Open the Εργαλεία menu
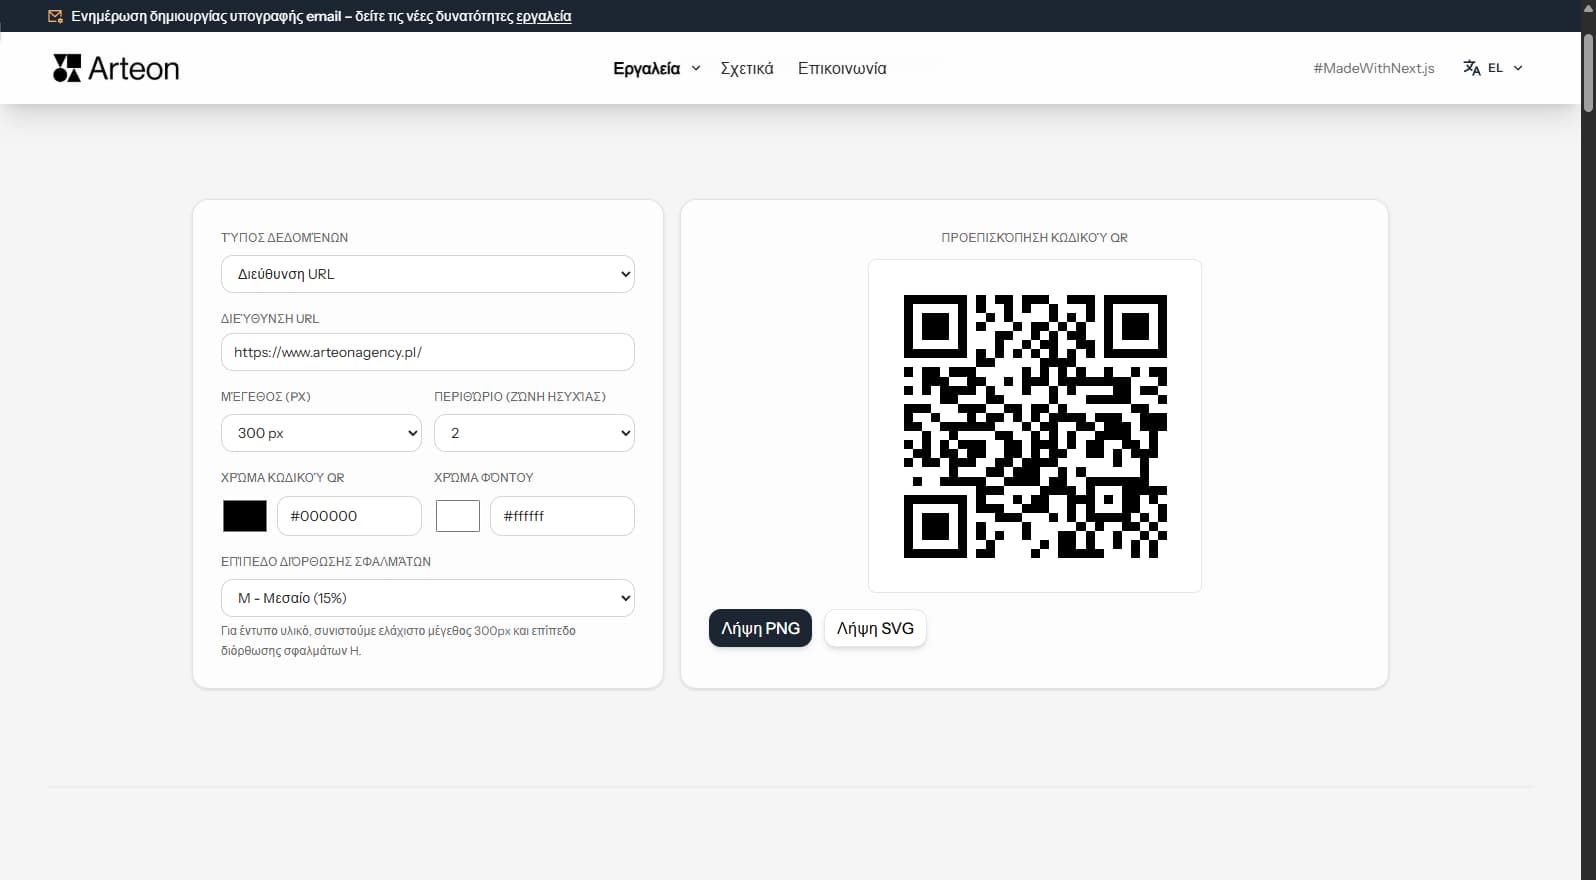The width and height of the screenshot is (1596, 880). tap(646, 68)
